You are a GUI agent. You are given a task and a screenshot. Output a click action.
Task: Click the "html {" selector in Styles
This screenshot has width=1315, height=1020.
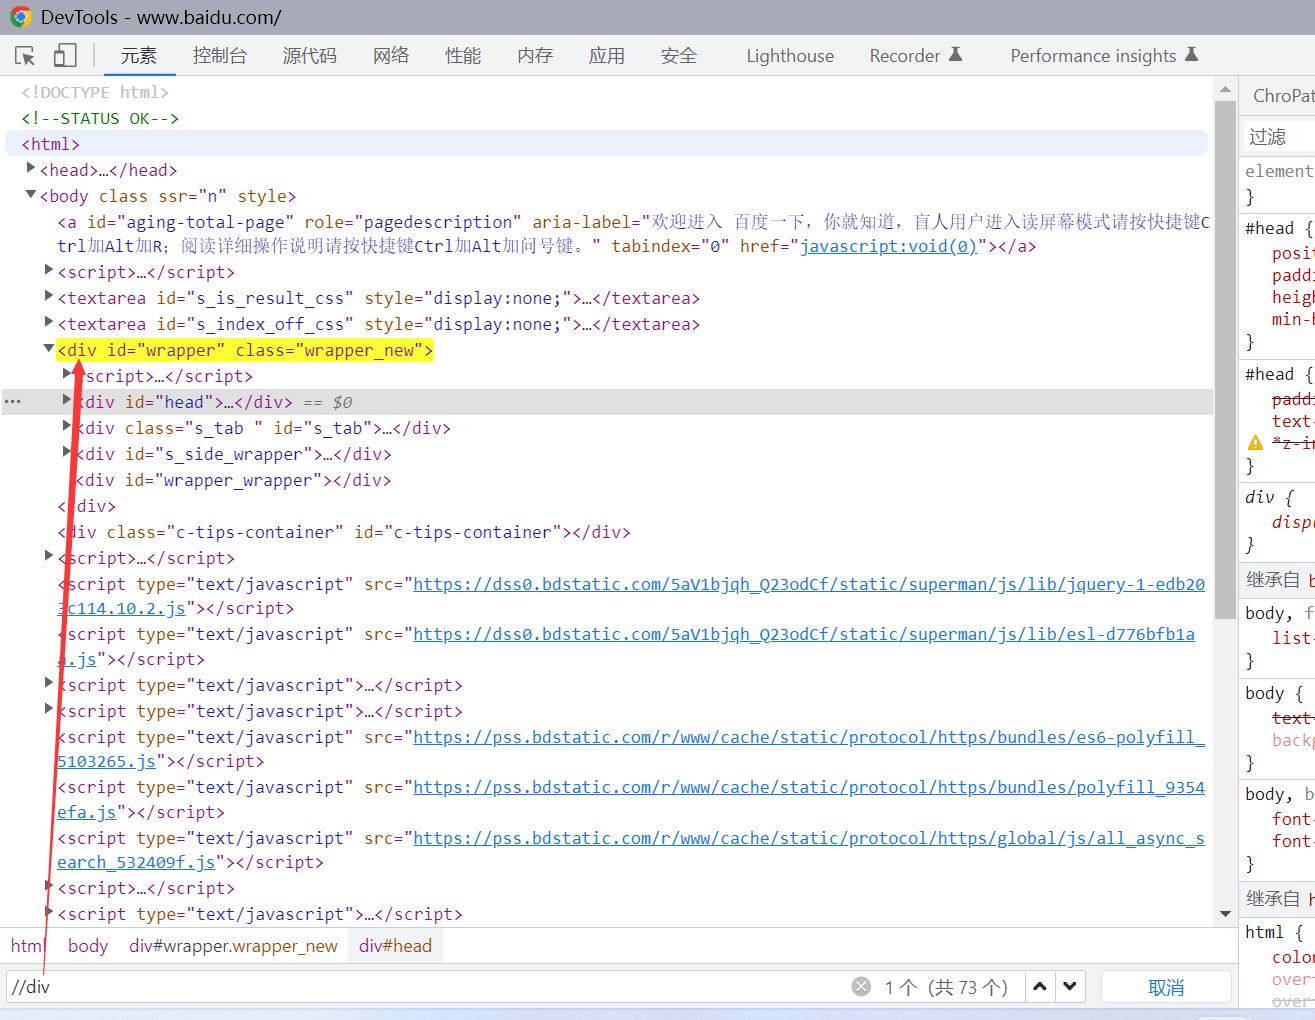click(1274, 932)
